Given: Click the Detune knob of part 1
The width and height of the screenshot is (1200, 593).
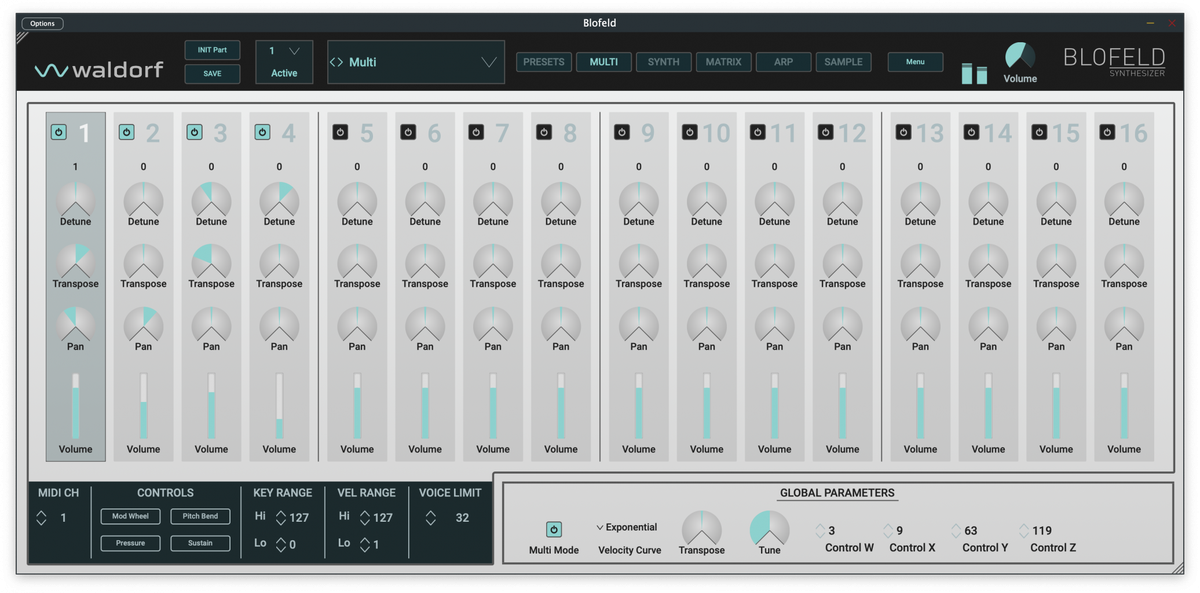Looking at the screenshot, I should point(75,200).
